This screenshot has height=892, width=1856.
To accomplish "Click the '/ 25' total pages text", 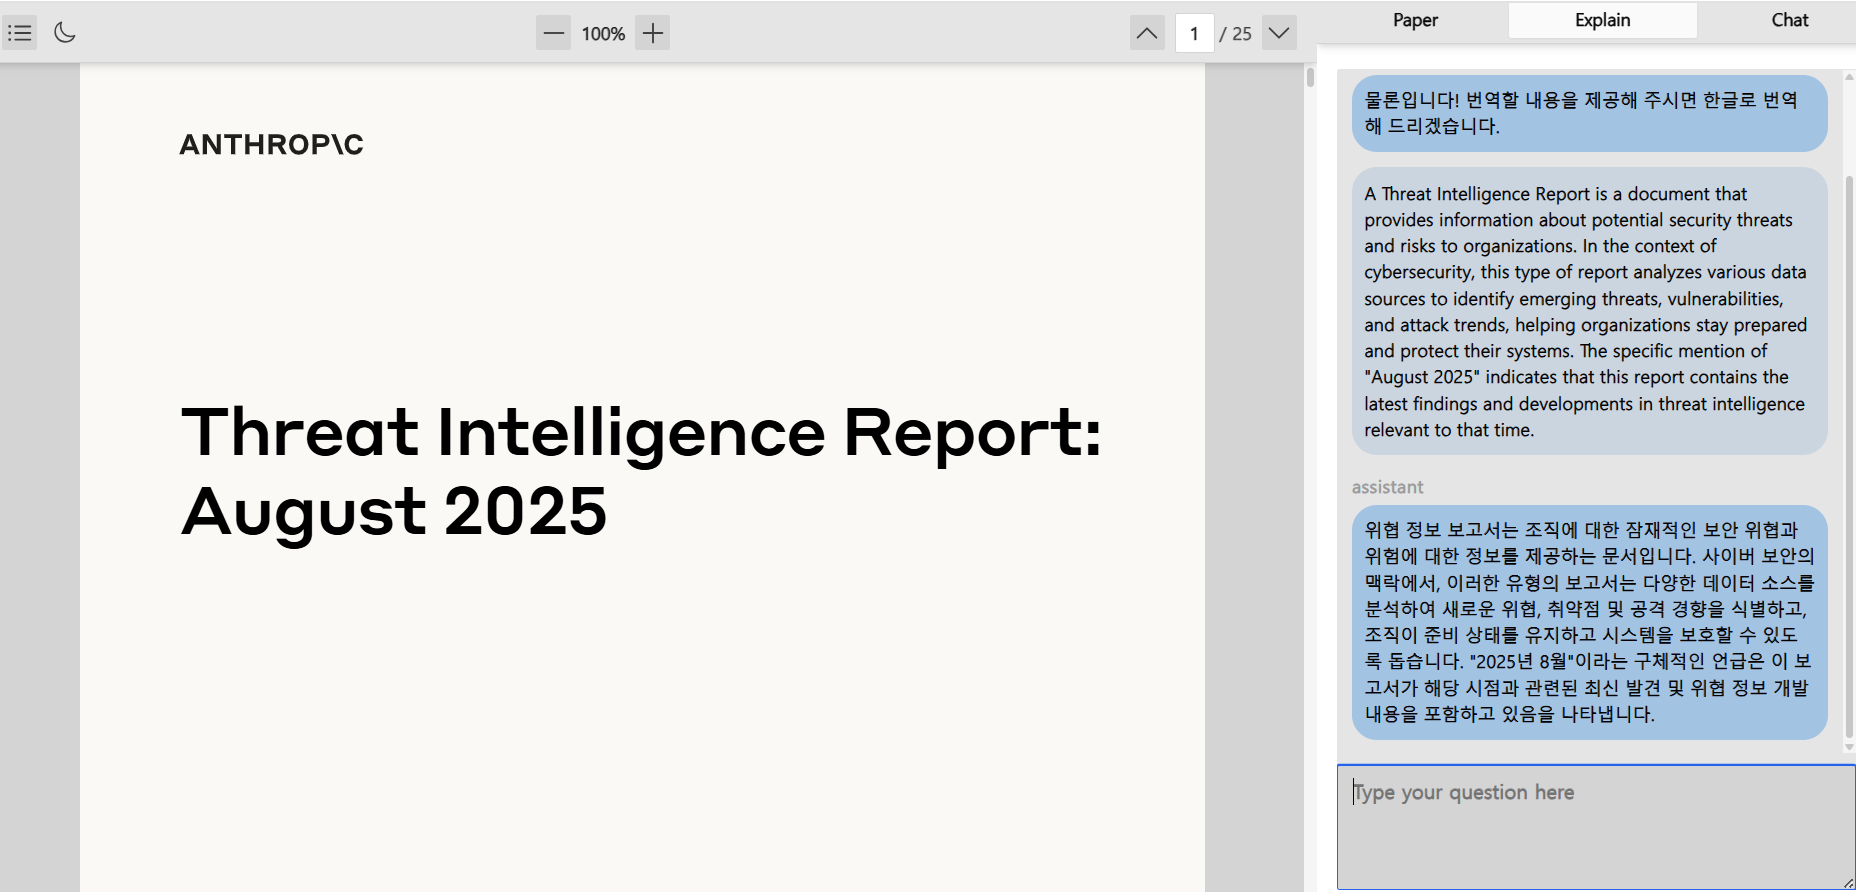I will pos(1236,34).
